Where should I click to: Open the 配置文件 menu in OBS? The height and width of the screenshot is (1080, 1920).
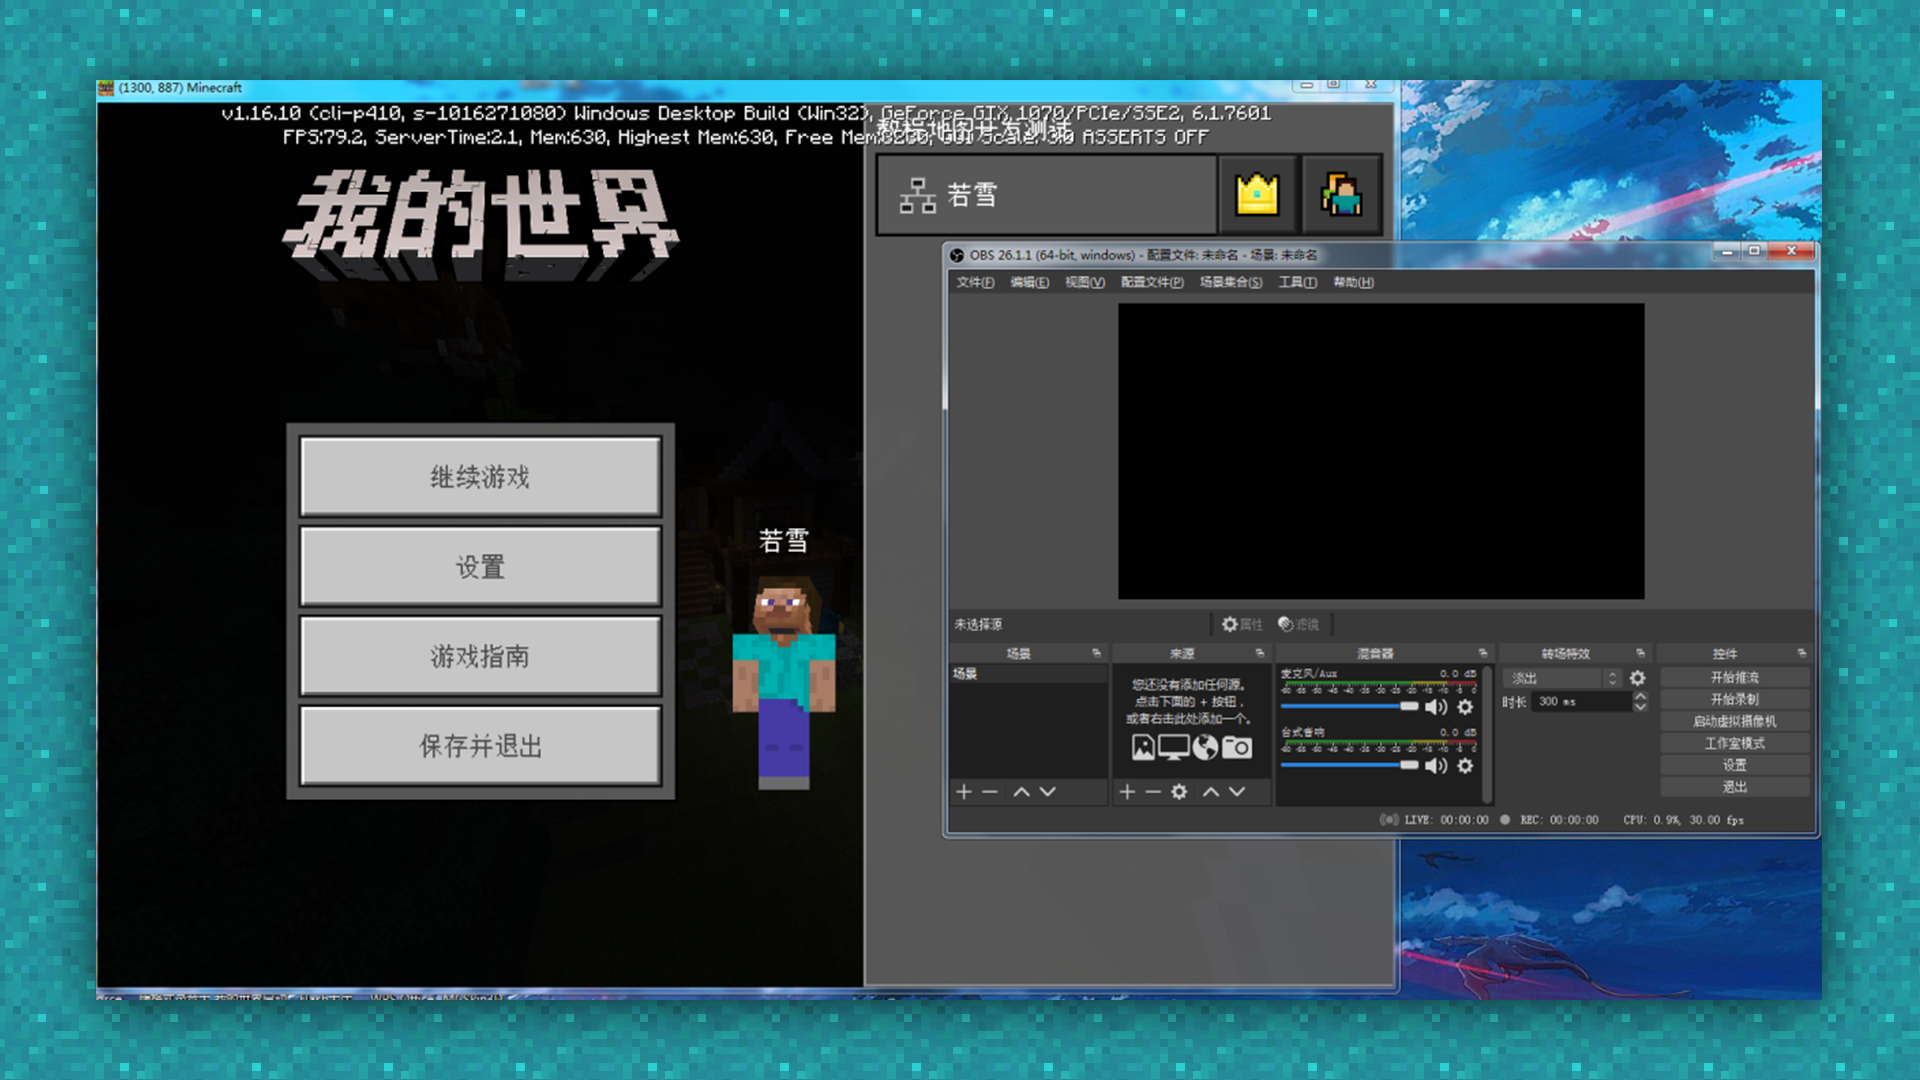(x=1152, y=282)
